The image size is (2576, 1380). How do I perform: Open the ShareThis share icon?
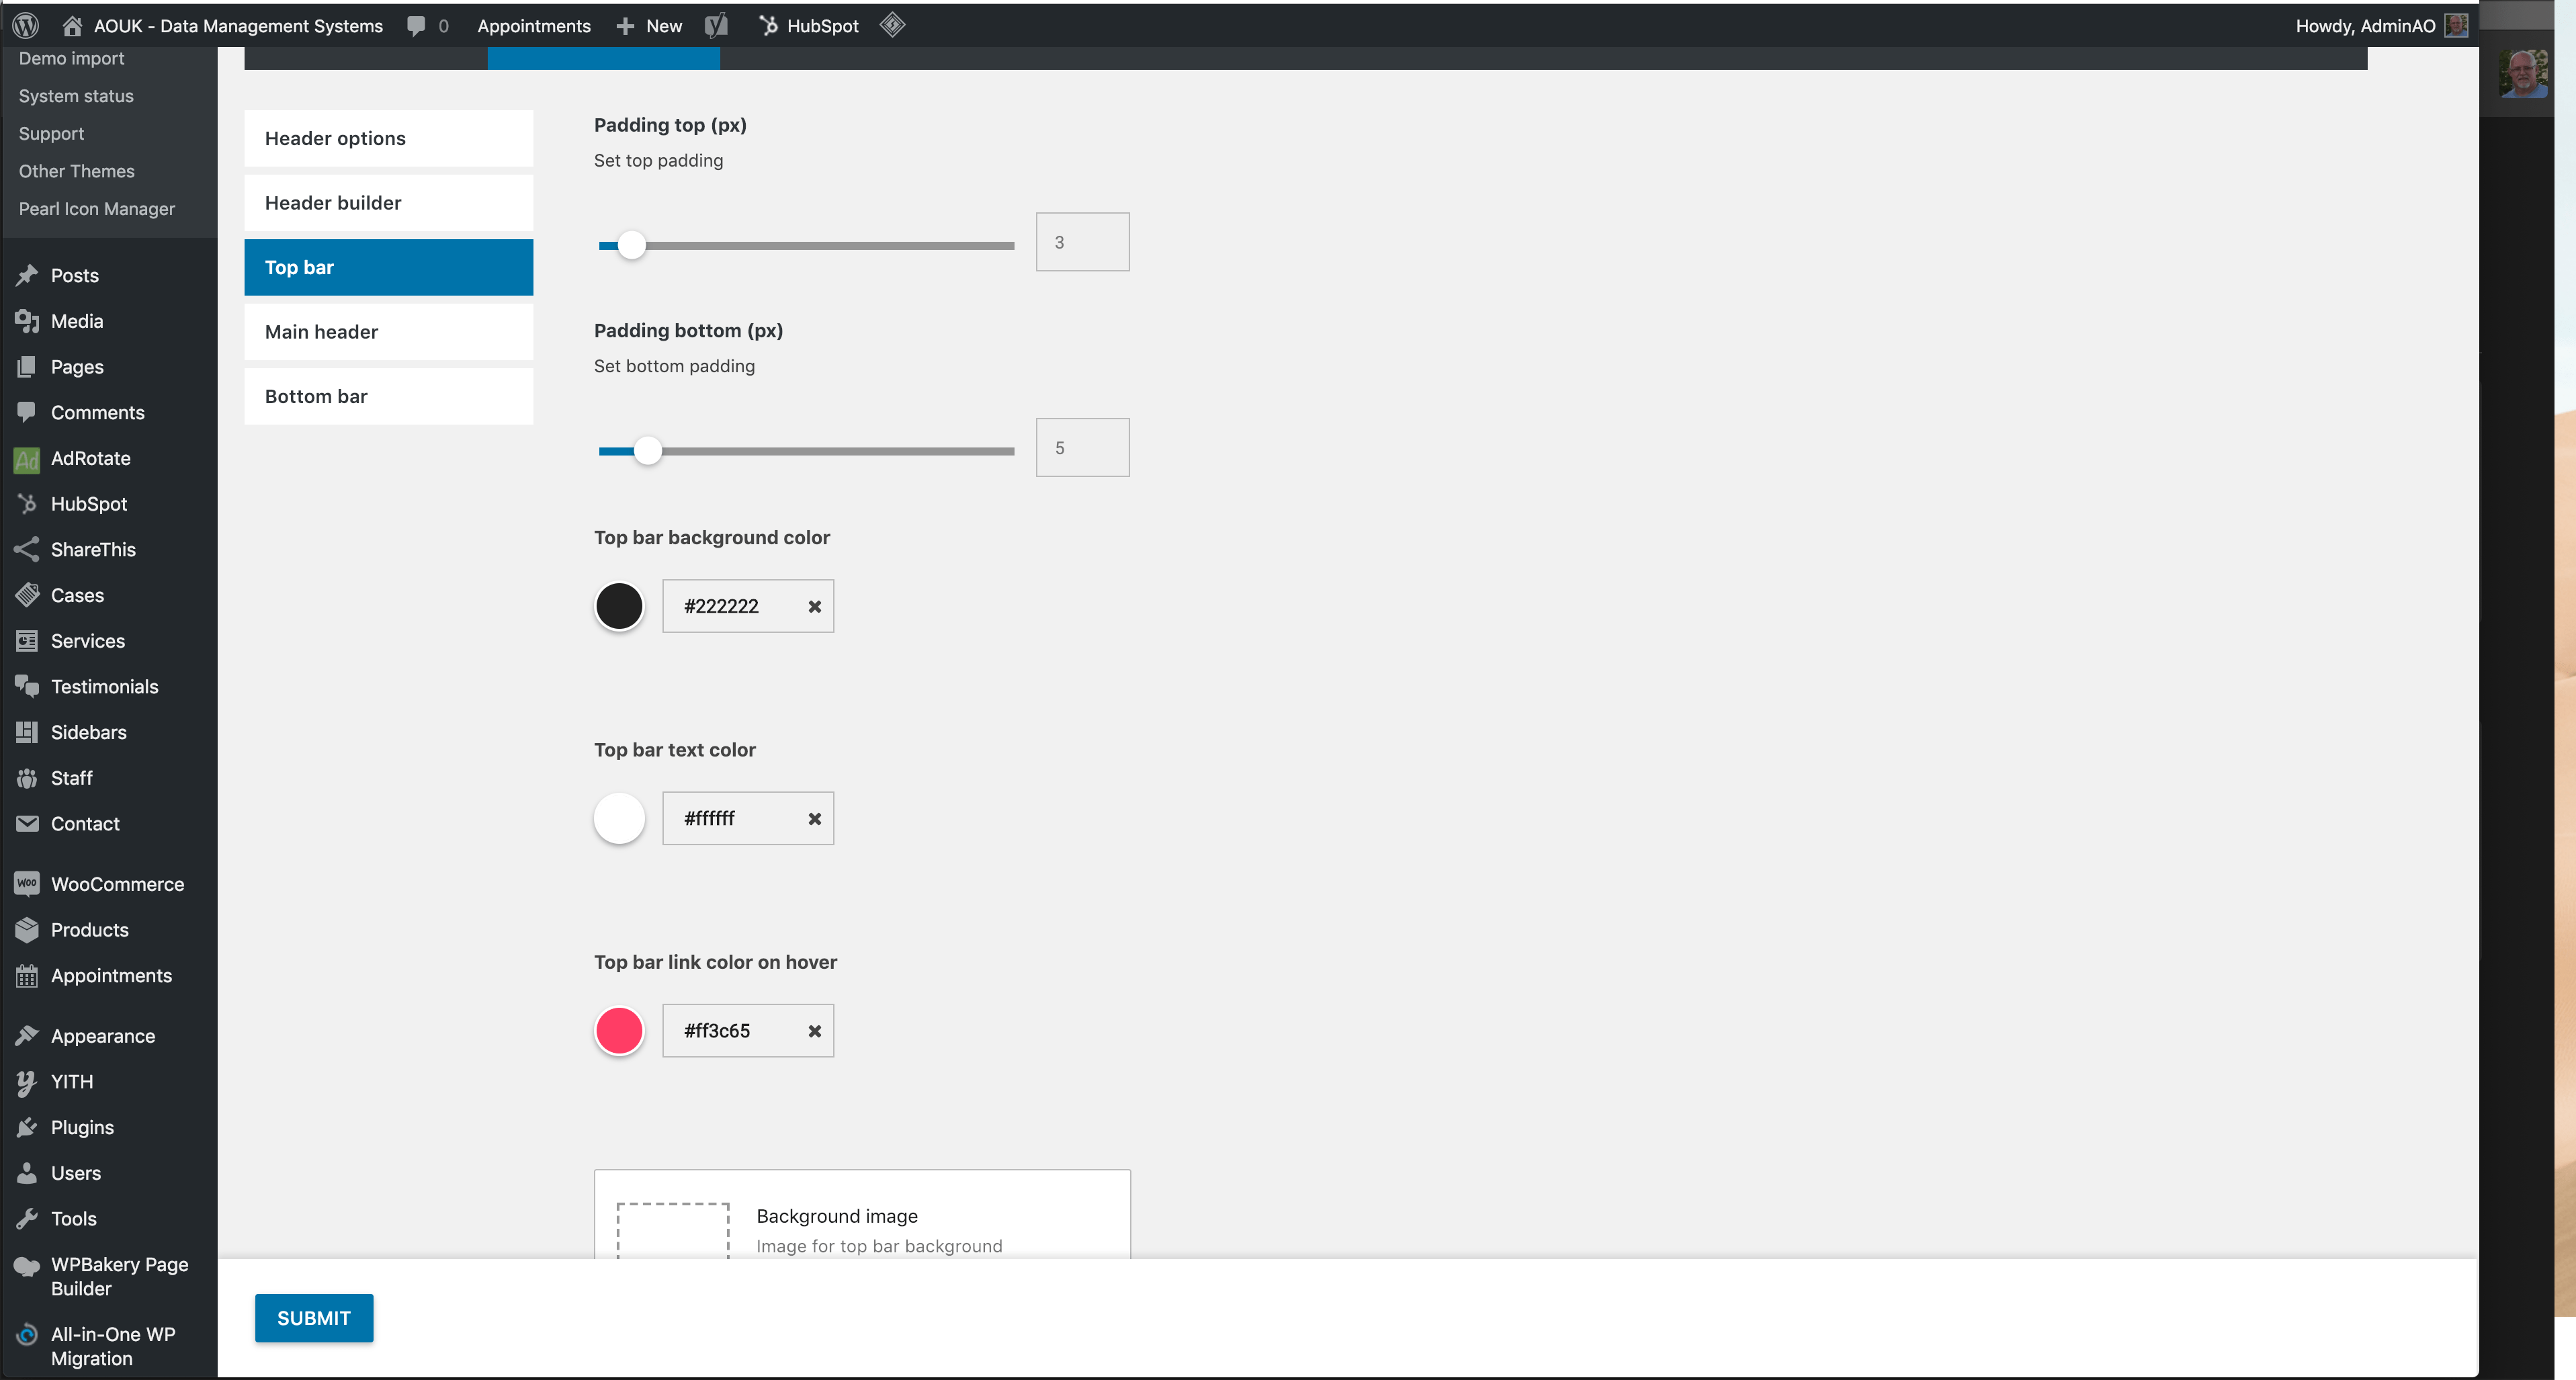point(27,549)
